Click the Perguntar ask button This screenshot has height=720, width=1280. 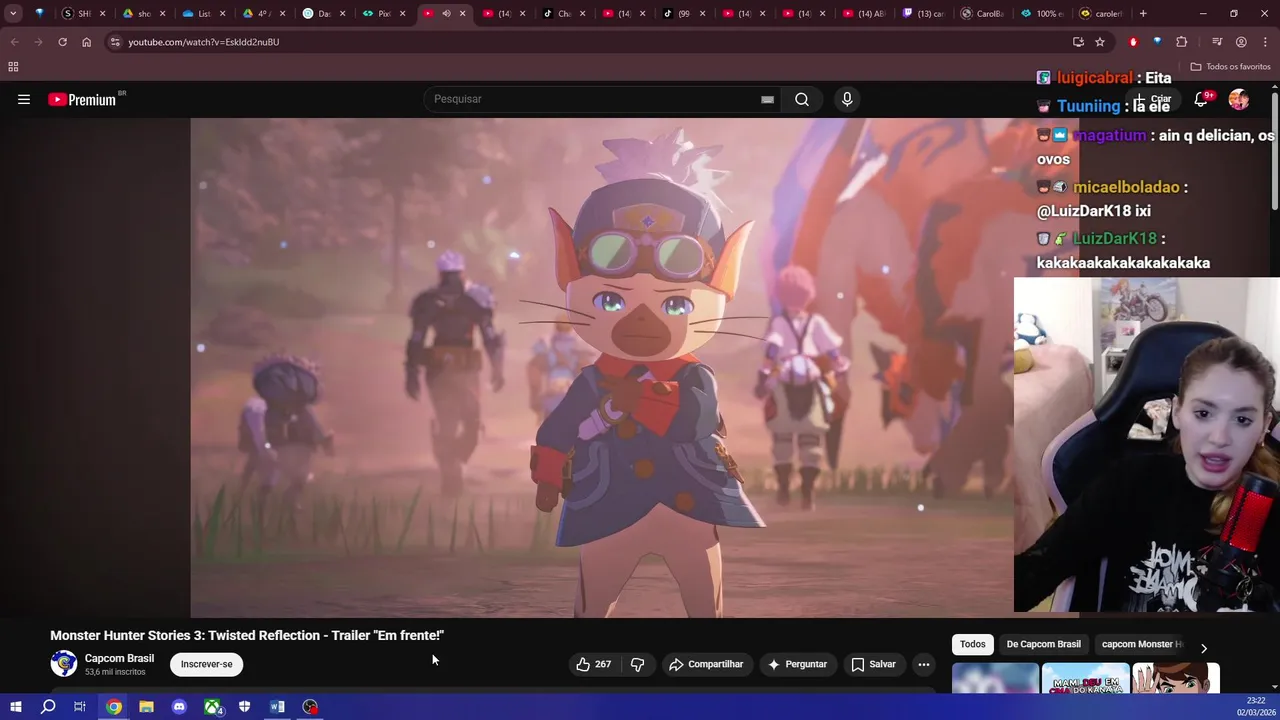797,664
